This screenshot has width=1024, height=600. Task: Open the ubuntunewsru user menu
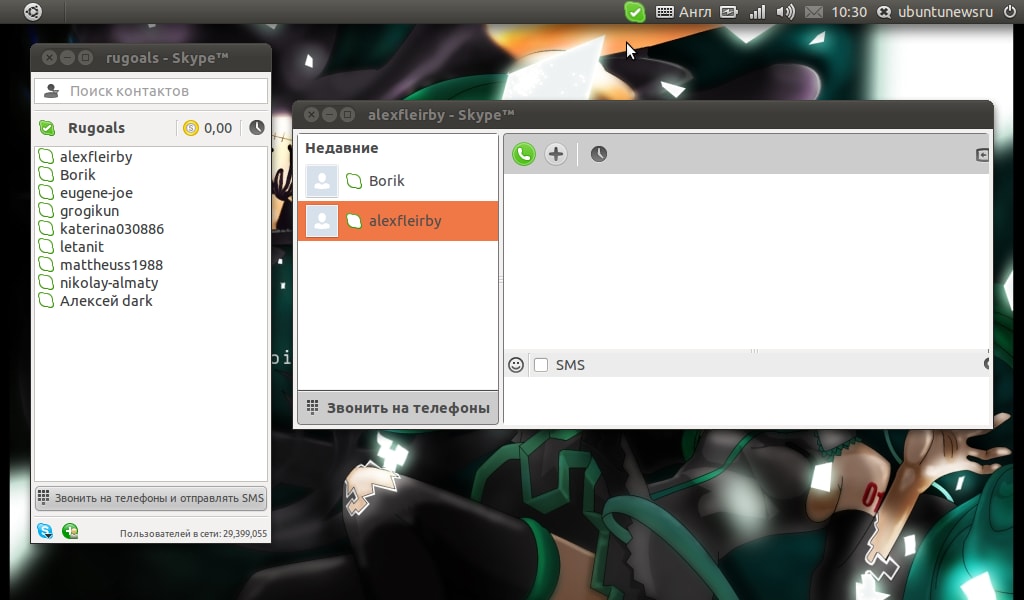coord(936,12)
